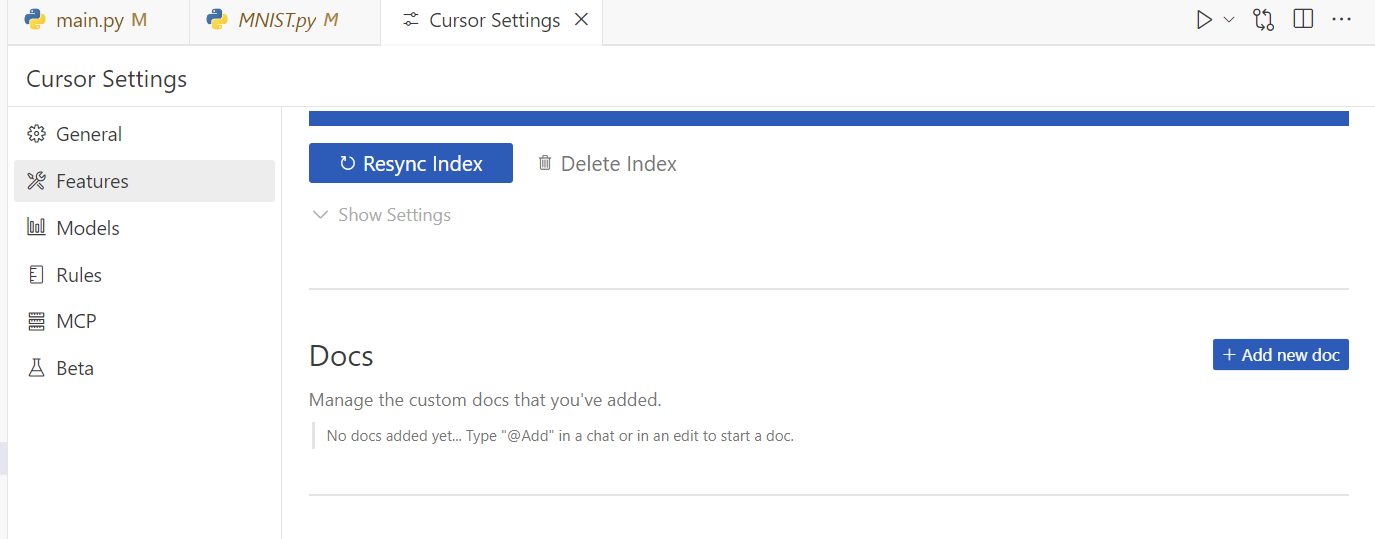Image resolution: width=1375 pixels, height=539 pixels.
Task: Open the MCP settings section
Action: [x=76, y=321]
